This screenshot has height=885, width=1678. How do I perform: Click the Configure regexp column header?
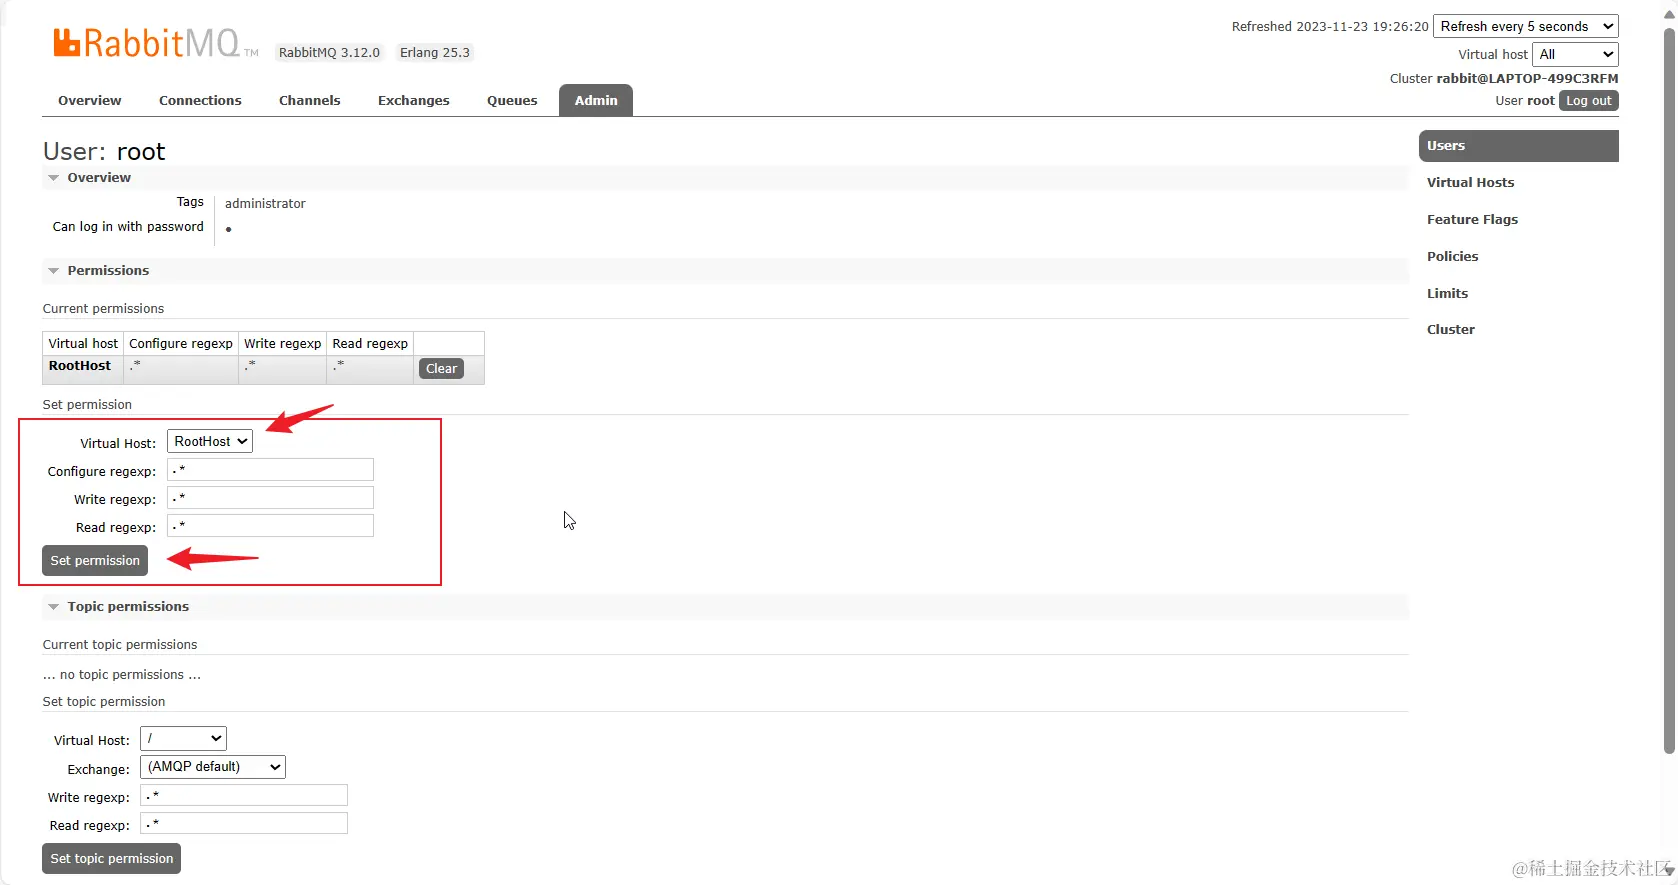pyautogui.click(x=181, y=343)
